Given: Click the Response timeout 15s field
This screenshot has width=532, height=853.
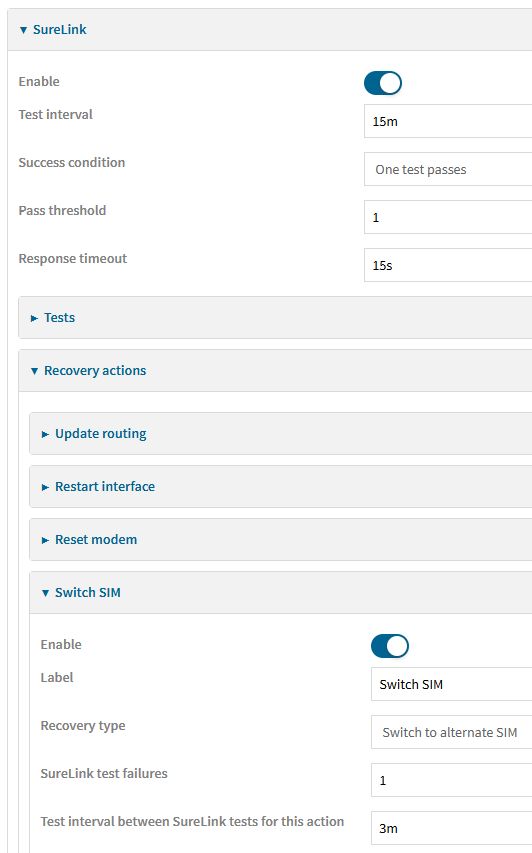Looking at the screenshot, I should [448, 265].
